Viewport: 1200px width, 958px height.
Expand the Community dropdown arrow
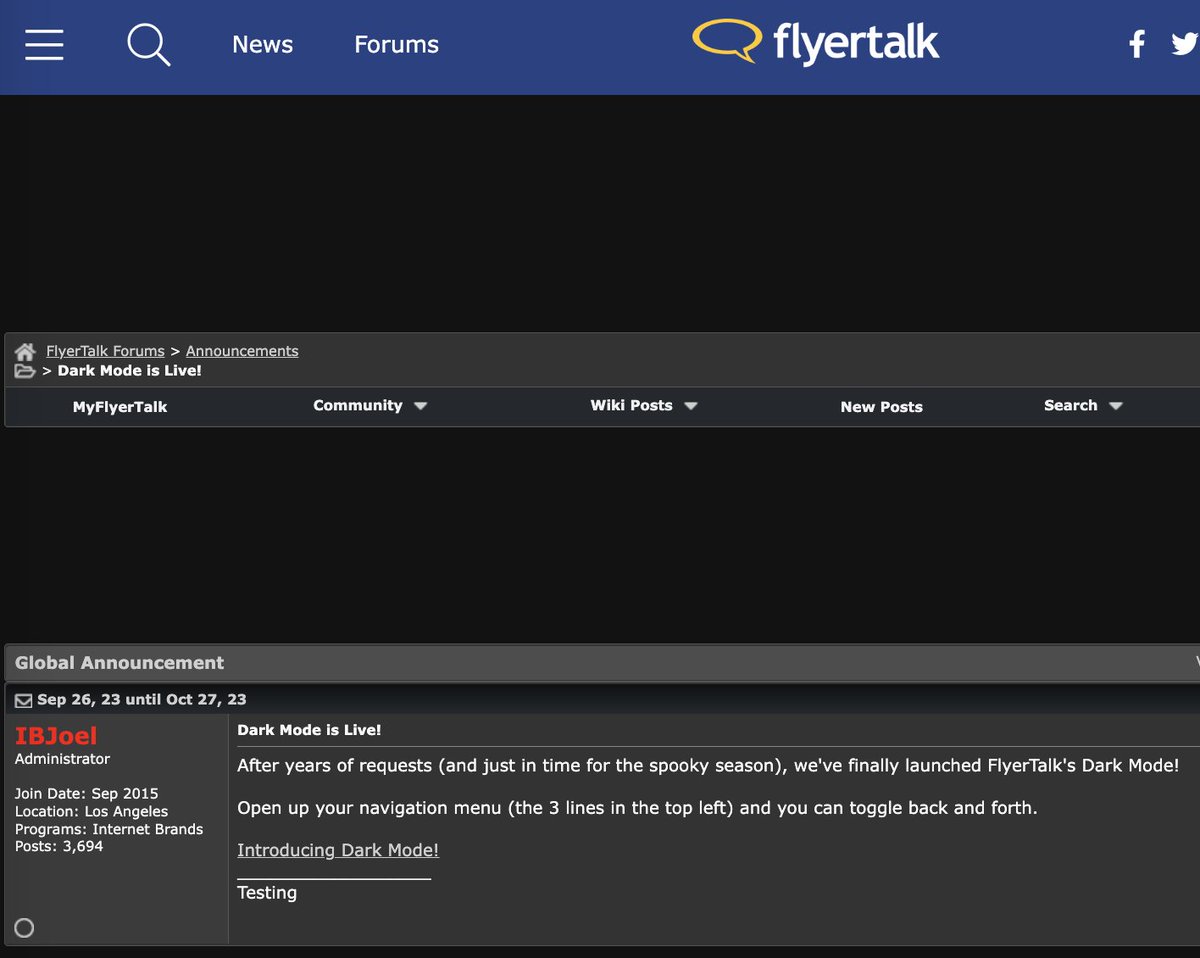click(420, 406)
